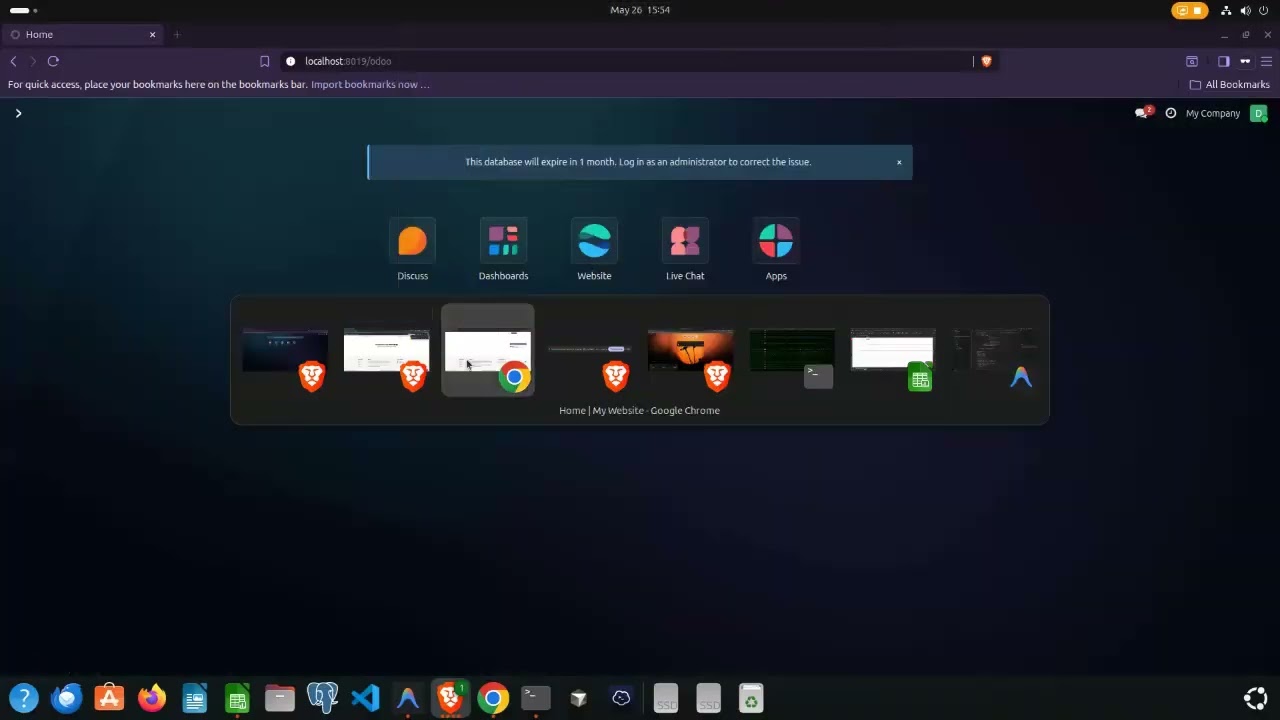Switch to the narrow Brave window thumbnail
This screenshot has width=1280, height=720.
coord(589,352)
